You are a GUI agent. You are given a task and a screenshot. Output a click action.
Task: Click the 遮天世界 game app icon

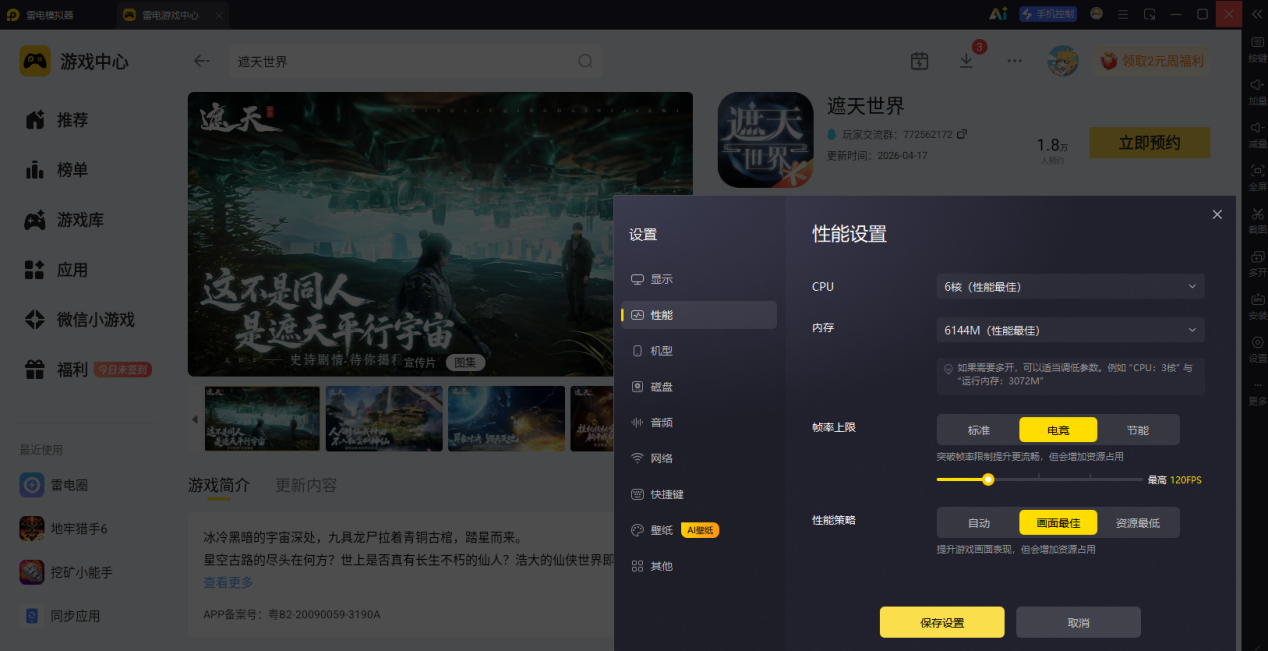(765, 141)
